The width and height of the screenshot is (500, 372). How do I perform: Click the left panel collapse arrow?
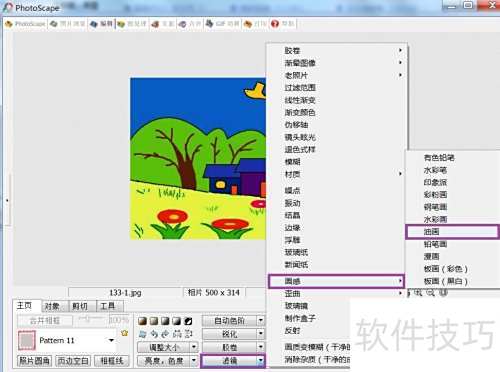(7, 200)
